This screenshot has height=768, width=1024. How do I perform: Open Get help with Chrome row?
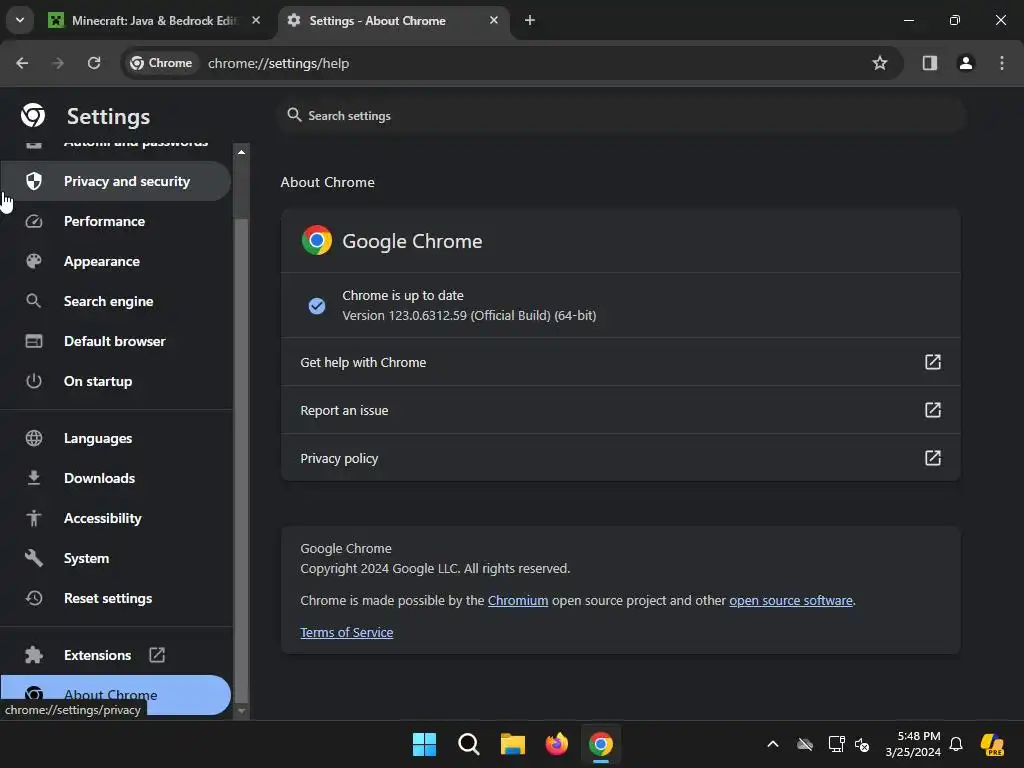(x=620, y=362)
